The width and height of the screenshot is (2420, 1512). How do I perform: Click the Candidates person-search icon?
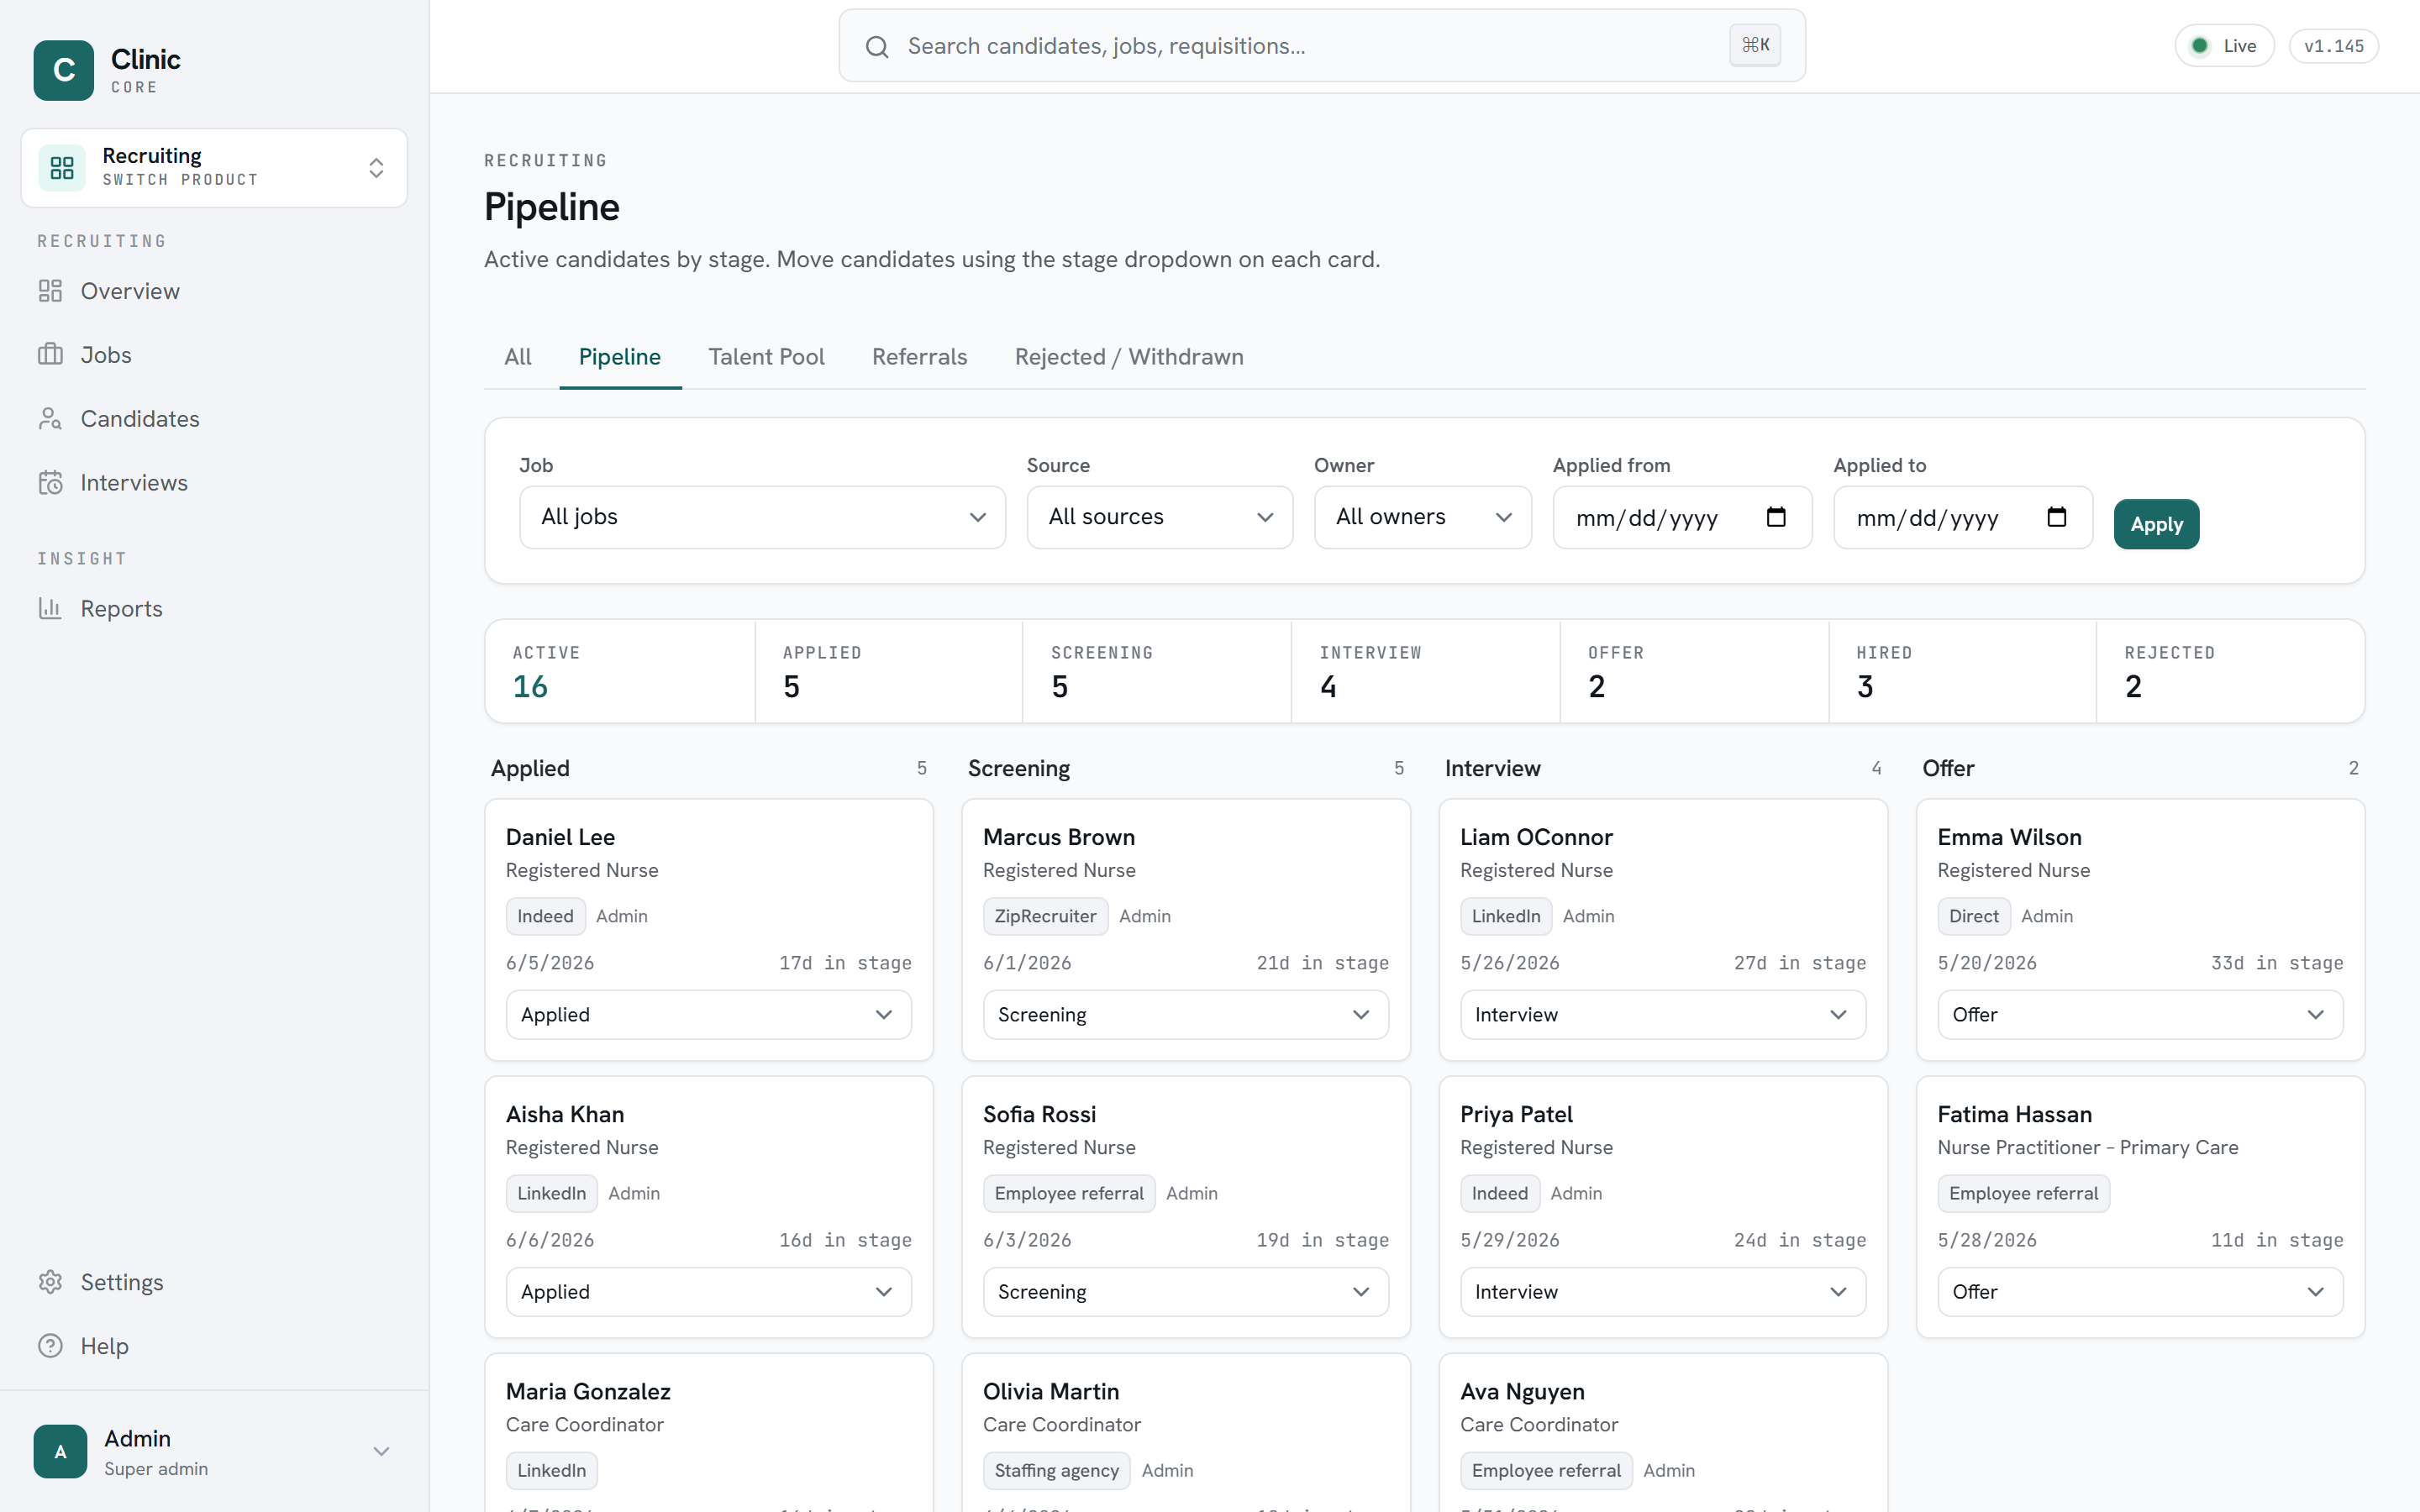50,419
